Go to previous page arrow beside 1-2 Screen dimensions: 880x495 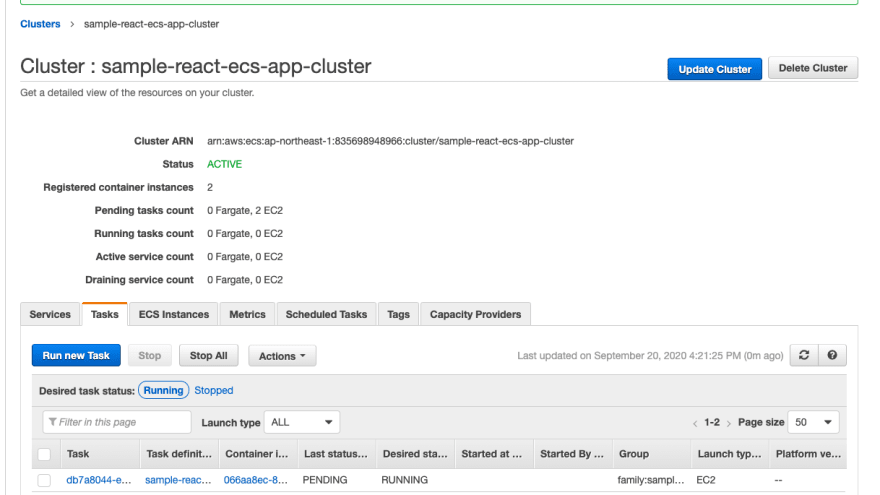[695, 423]
